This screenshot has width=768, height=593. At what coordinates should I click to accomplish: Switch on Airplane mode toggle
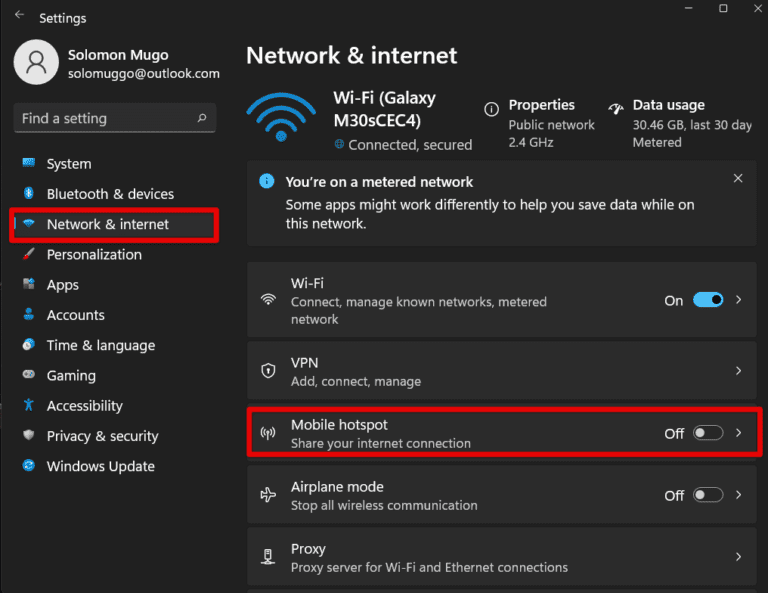[x=708, y=495]
